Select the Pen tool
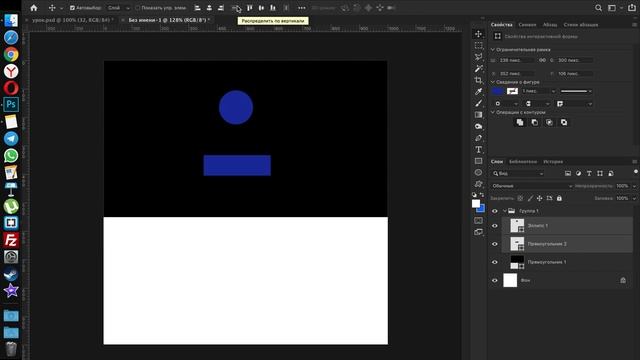 (x=478, y=138)
